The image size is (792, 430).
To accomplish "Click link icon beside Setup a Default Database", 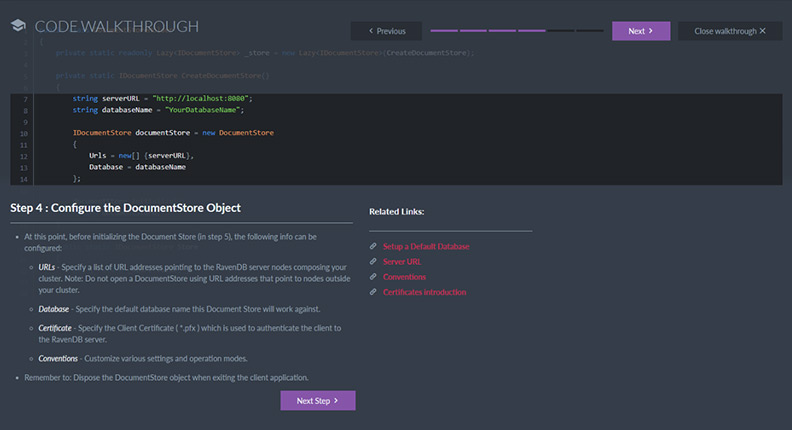I will (373, 246).
